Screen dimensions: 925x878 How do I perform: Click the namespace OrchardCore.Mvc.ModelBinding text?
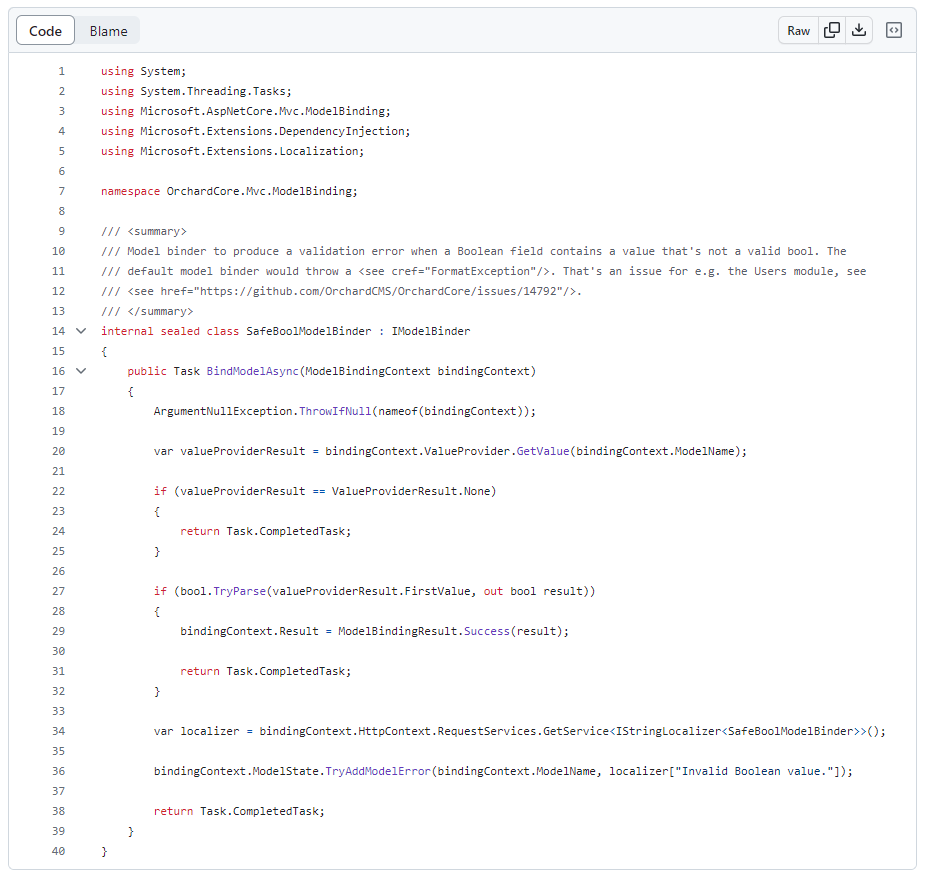point(229,191)
